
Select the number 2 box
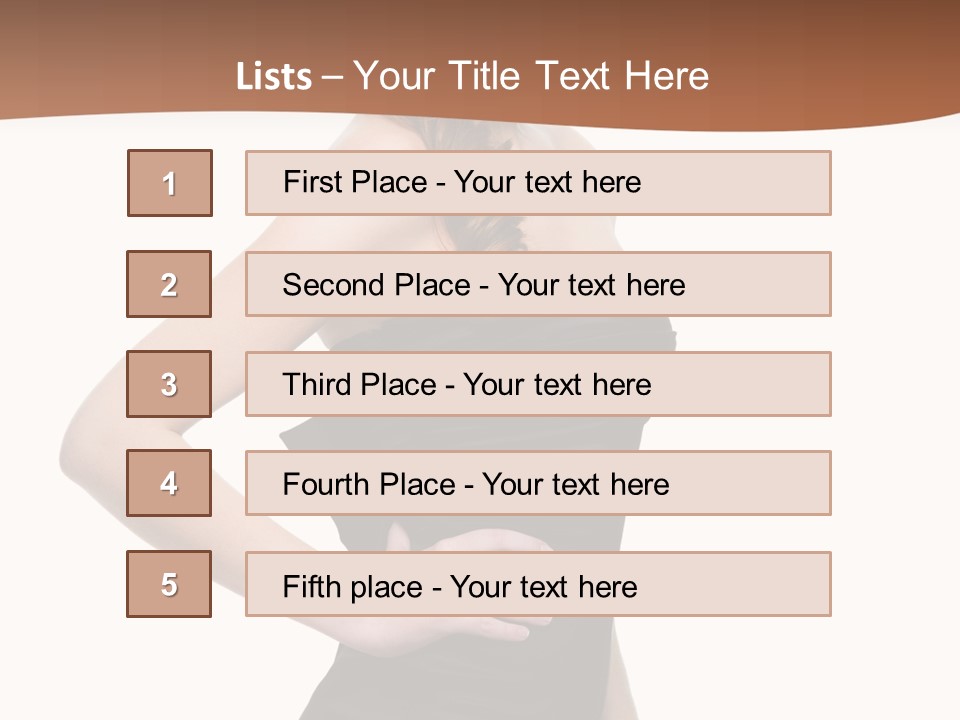(x=169, y=284)
